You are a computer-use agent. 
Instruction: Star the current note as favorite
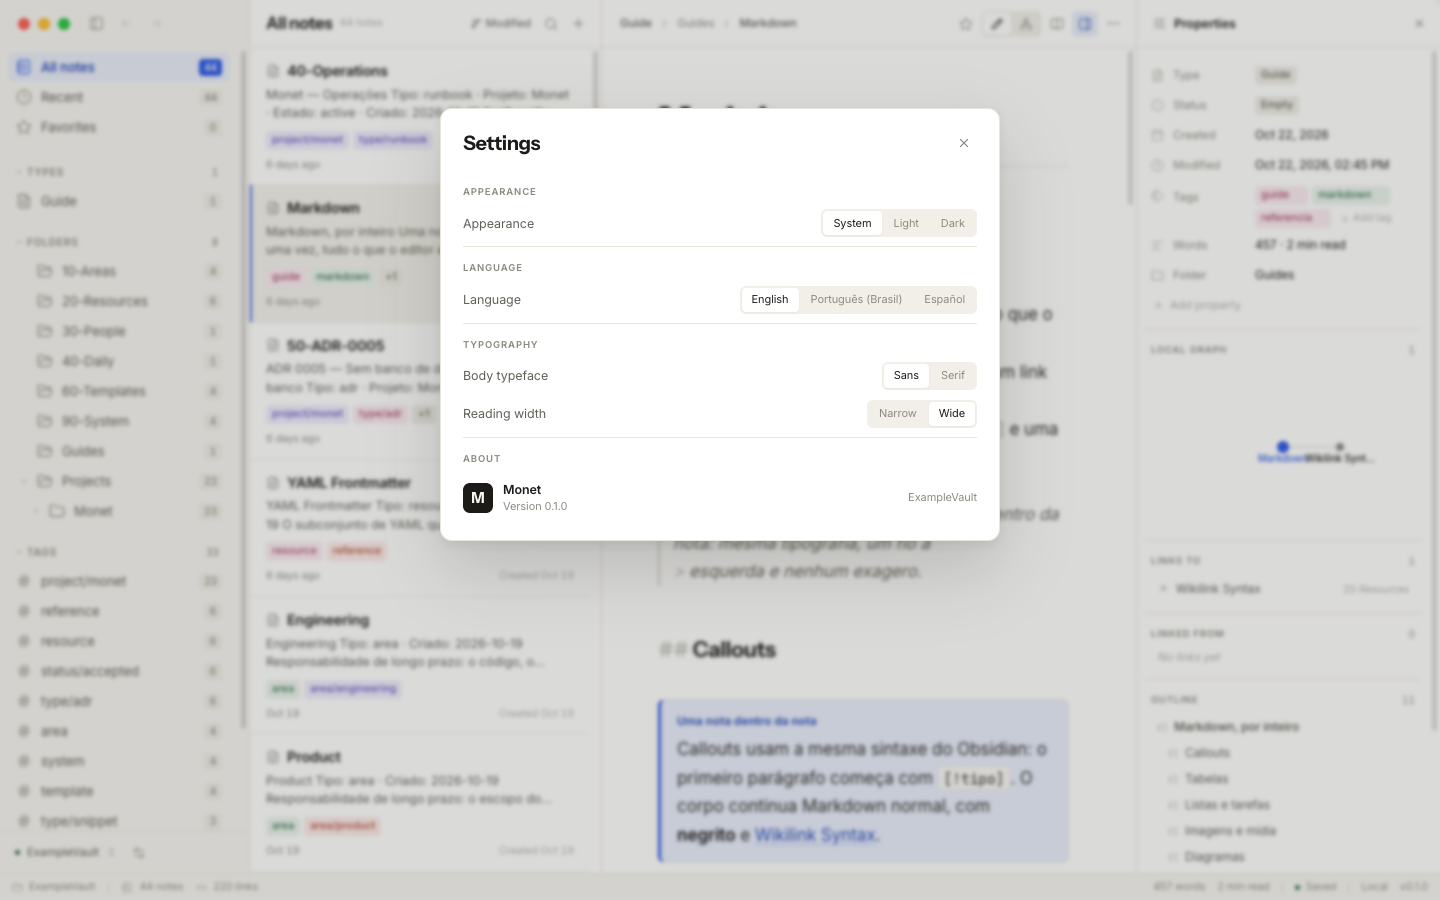pyautogui.click(x=966, y=23)
